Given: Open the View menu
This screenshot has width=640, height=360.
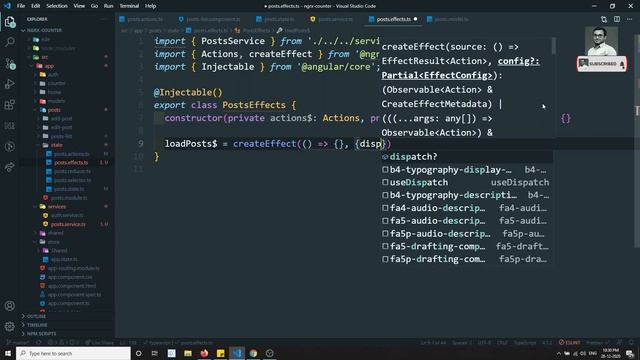Looking at the screenshot, I should [x=79, y=6].
